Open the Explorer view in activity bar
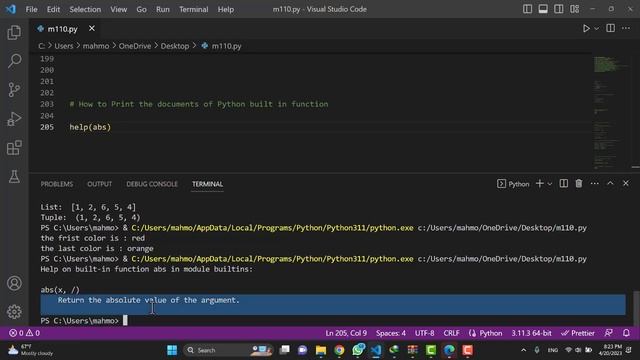The image size is (640, 360). pyautogui.click(x=14, y=33)
